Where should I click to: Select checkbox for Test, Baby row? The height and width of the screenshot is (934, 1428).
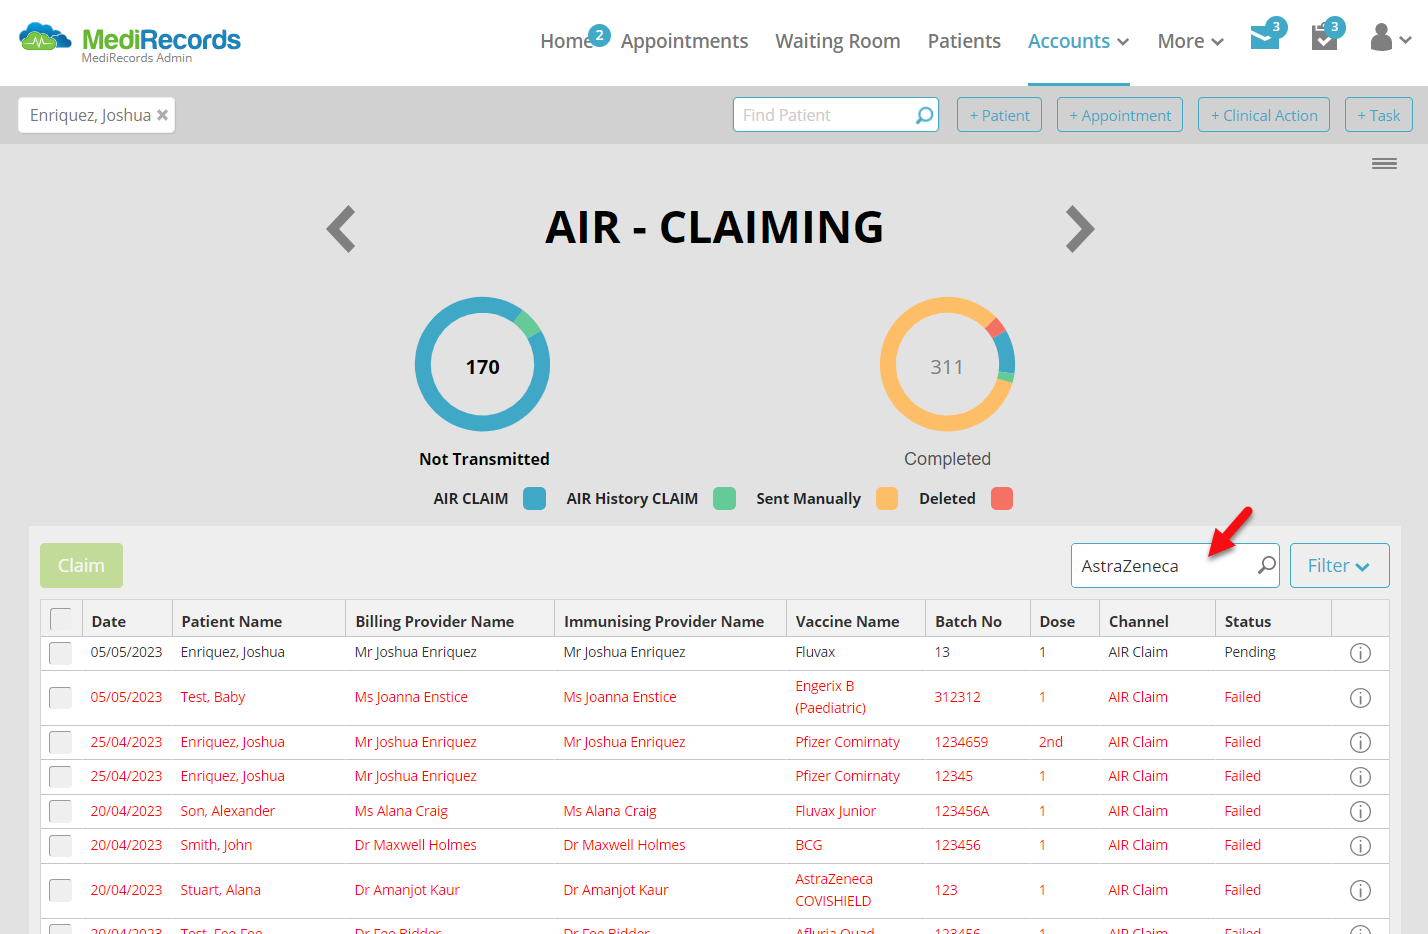(x=61, y=698)
